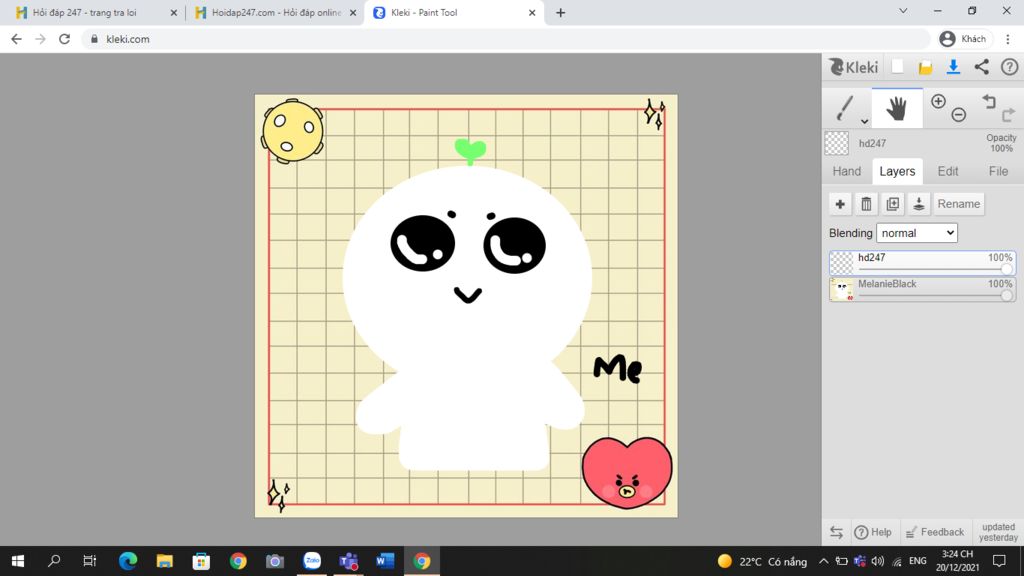1024x576 pixels.
Task: View site information via the lock icon
Action: click(x=95, y=39)
